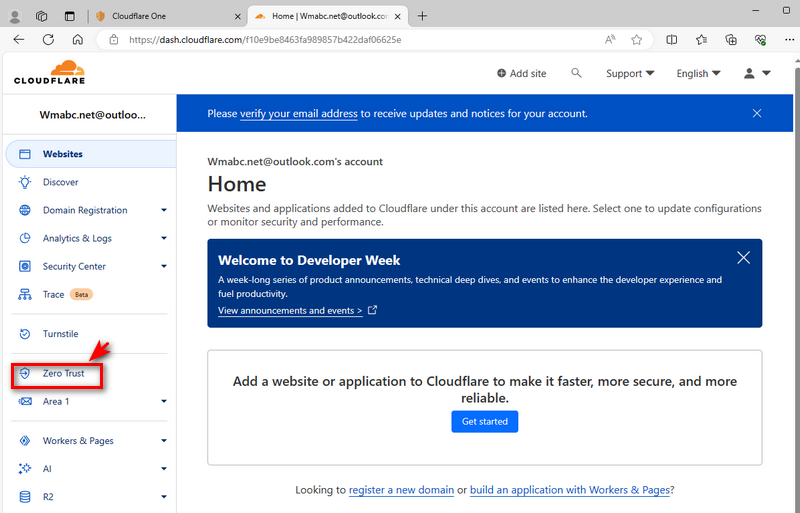Click the Discover lightbulb icon
Viewport: 800px width, 513px height.
24,182
